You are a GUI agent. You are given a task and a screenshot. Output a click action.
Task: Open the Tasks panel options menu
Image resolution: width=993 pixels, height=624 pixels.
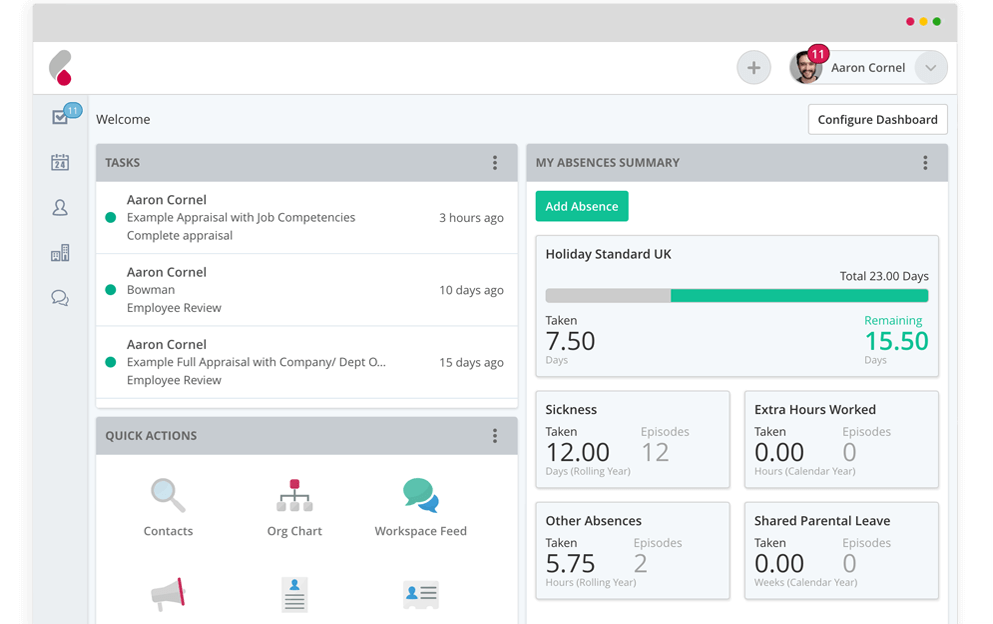[x=494, y=162]
